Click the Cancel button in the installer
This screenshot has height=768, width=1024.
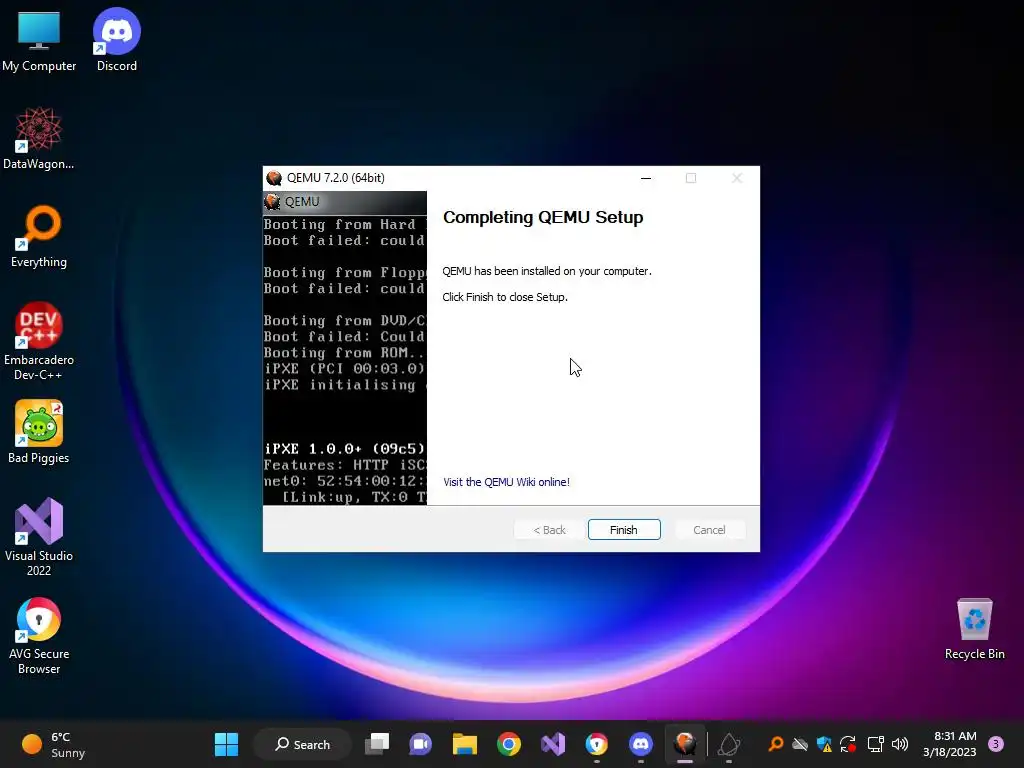[x=709, y=530]
